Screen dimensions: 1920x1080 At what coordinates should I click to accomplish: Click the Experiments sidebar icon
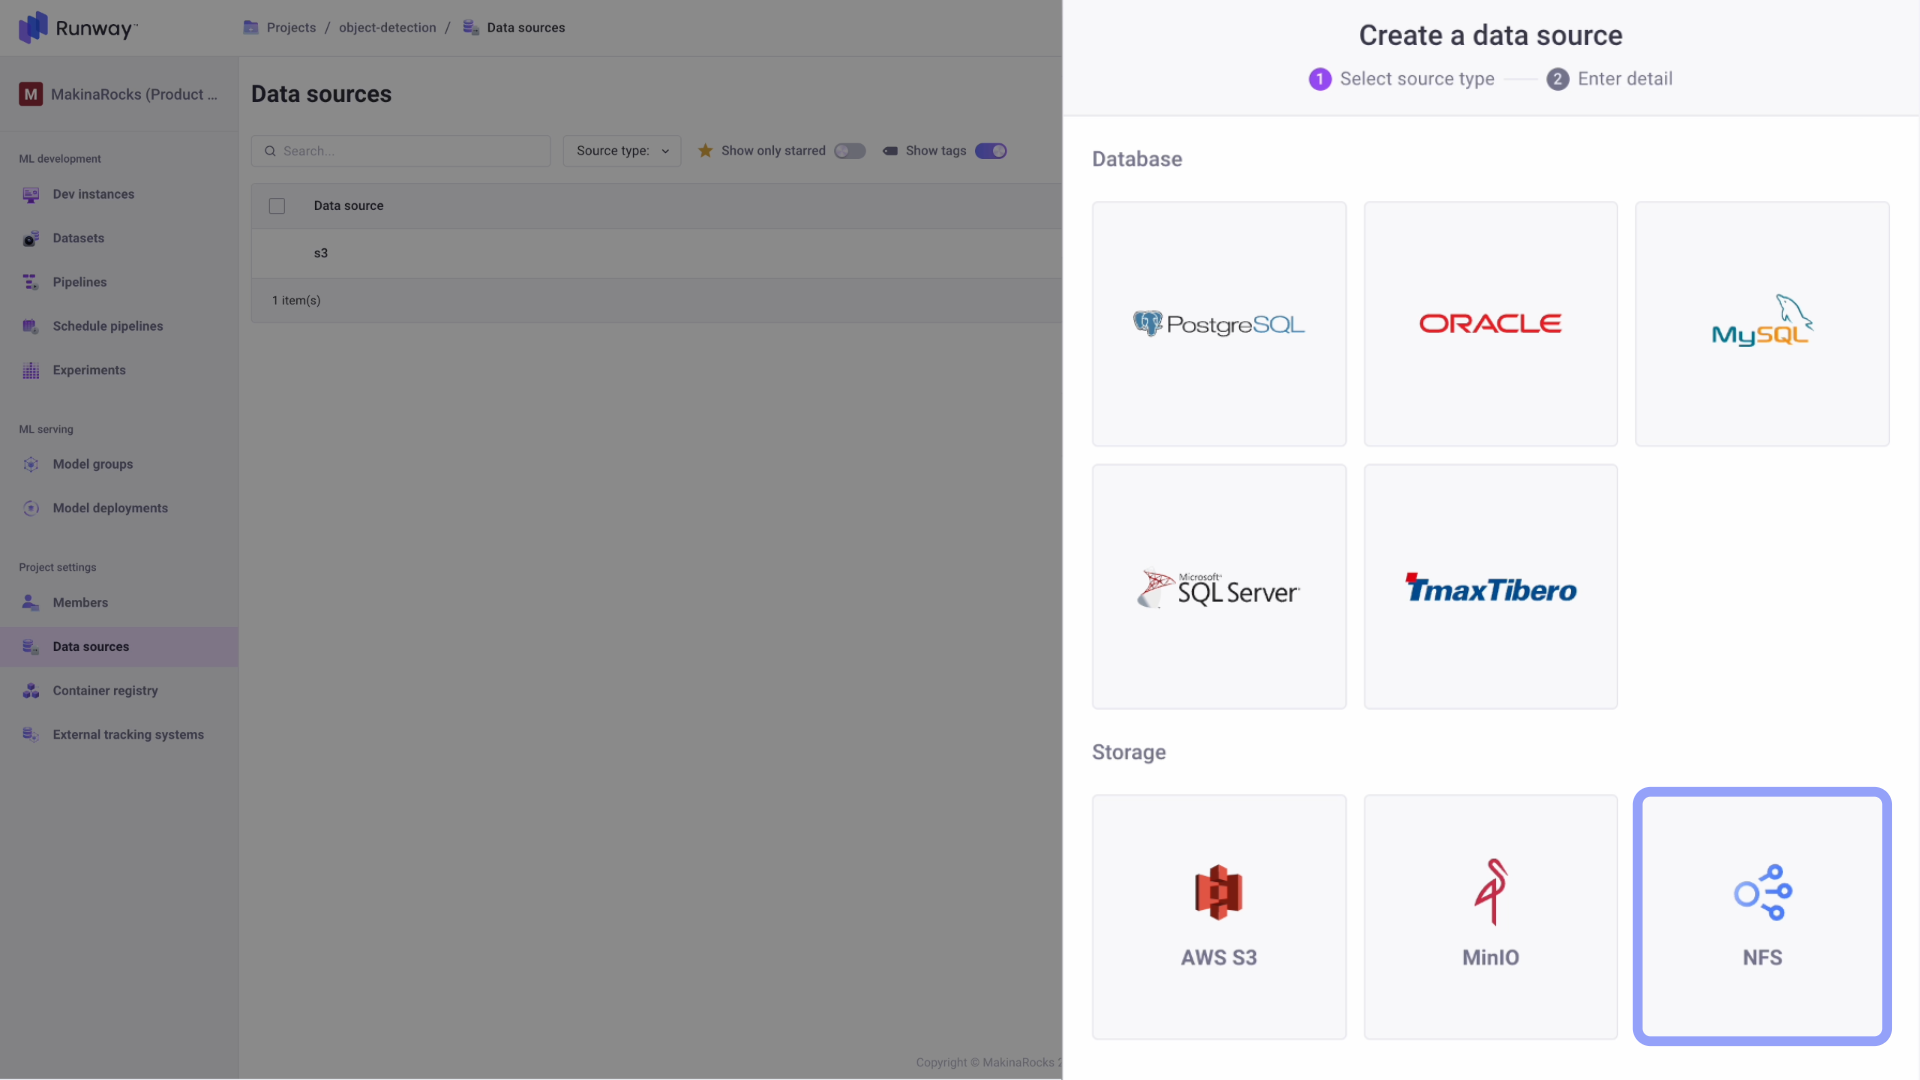coord(31,371)
